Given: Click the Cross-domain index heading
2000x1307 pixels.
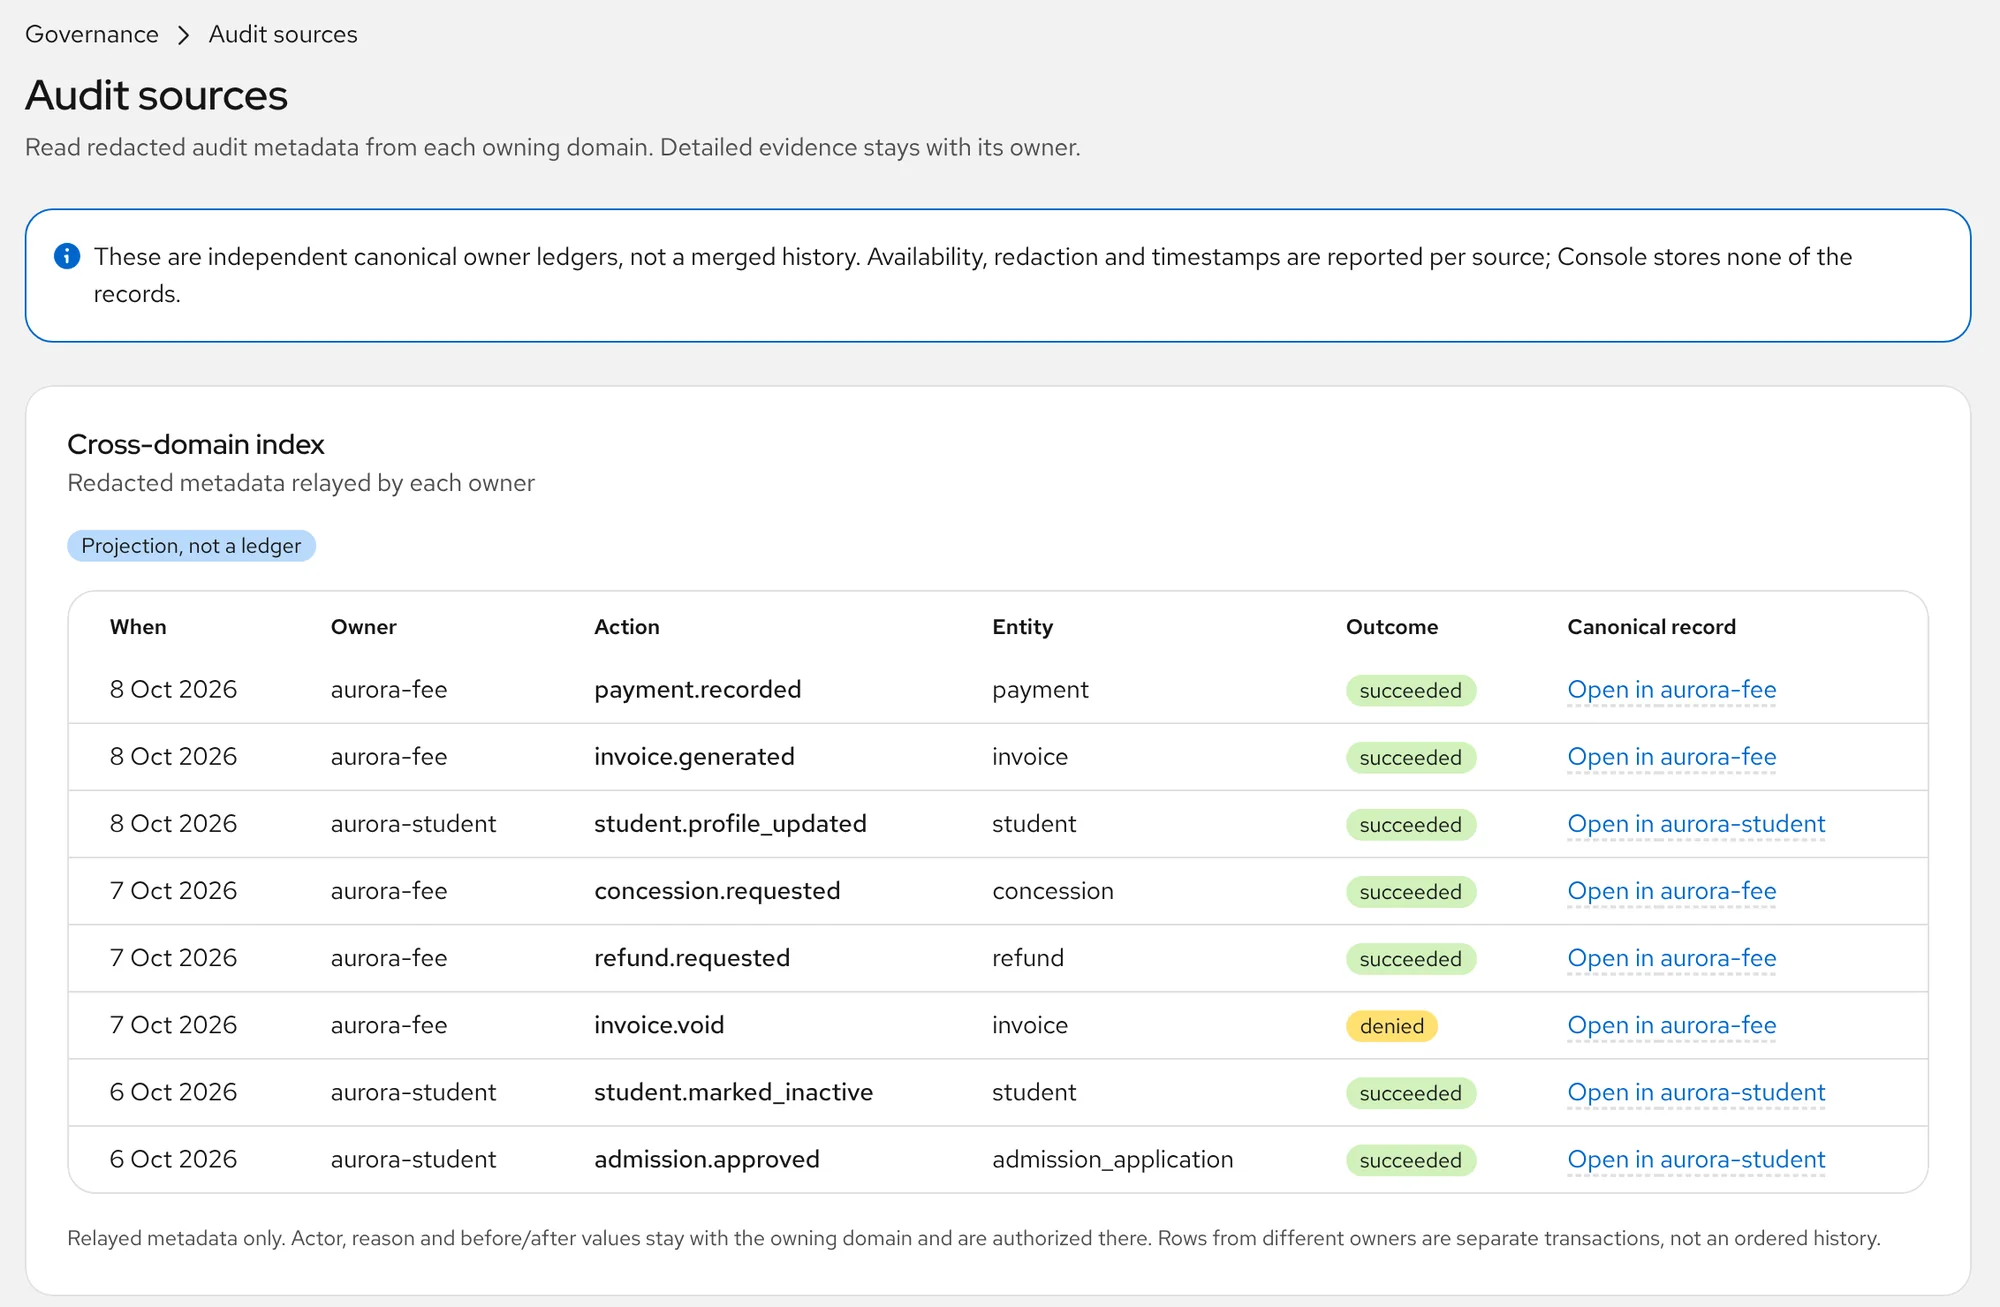Looking at the screenshot, I should tap(196, 444).
